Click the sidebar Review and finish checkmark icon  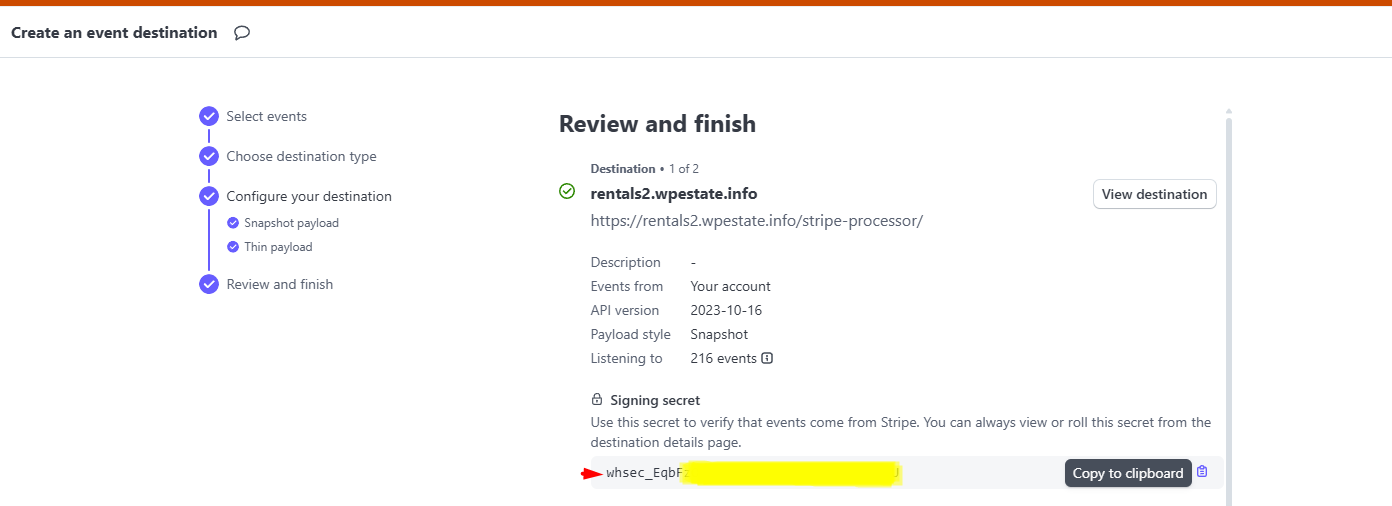[x=209, y=284]
